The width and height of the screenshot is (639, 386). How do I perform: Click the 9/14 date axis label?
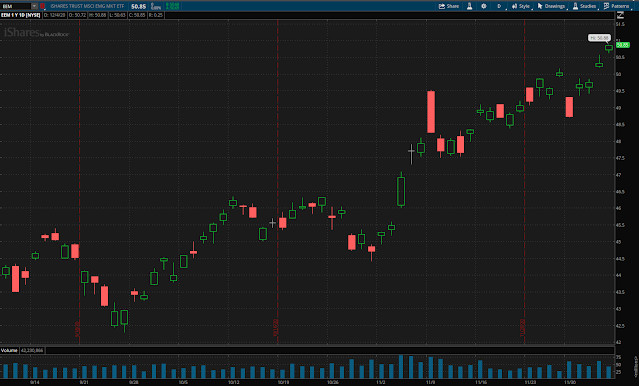(x=35, y=382)
